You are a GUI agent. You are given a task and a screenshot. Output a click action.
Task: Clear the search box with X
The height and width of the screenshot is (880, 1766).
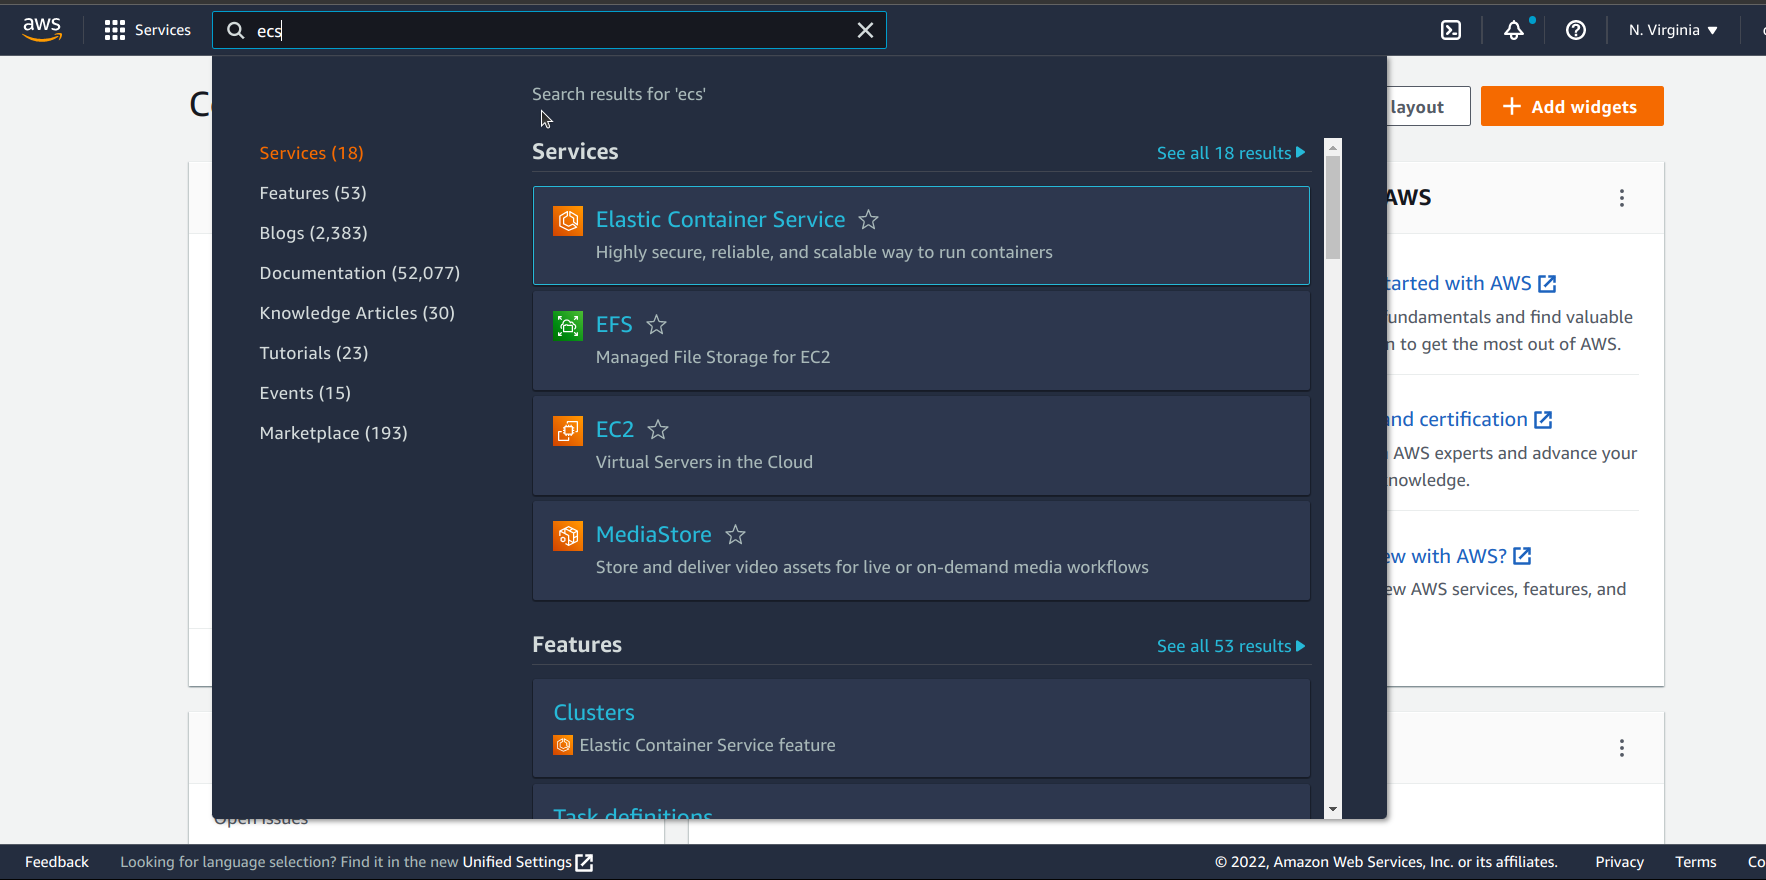pyautogui.click(x=865, y=30)
